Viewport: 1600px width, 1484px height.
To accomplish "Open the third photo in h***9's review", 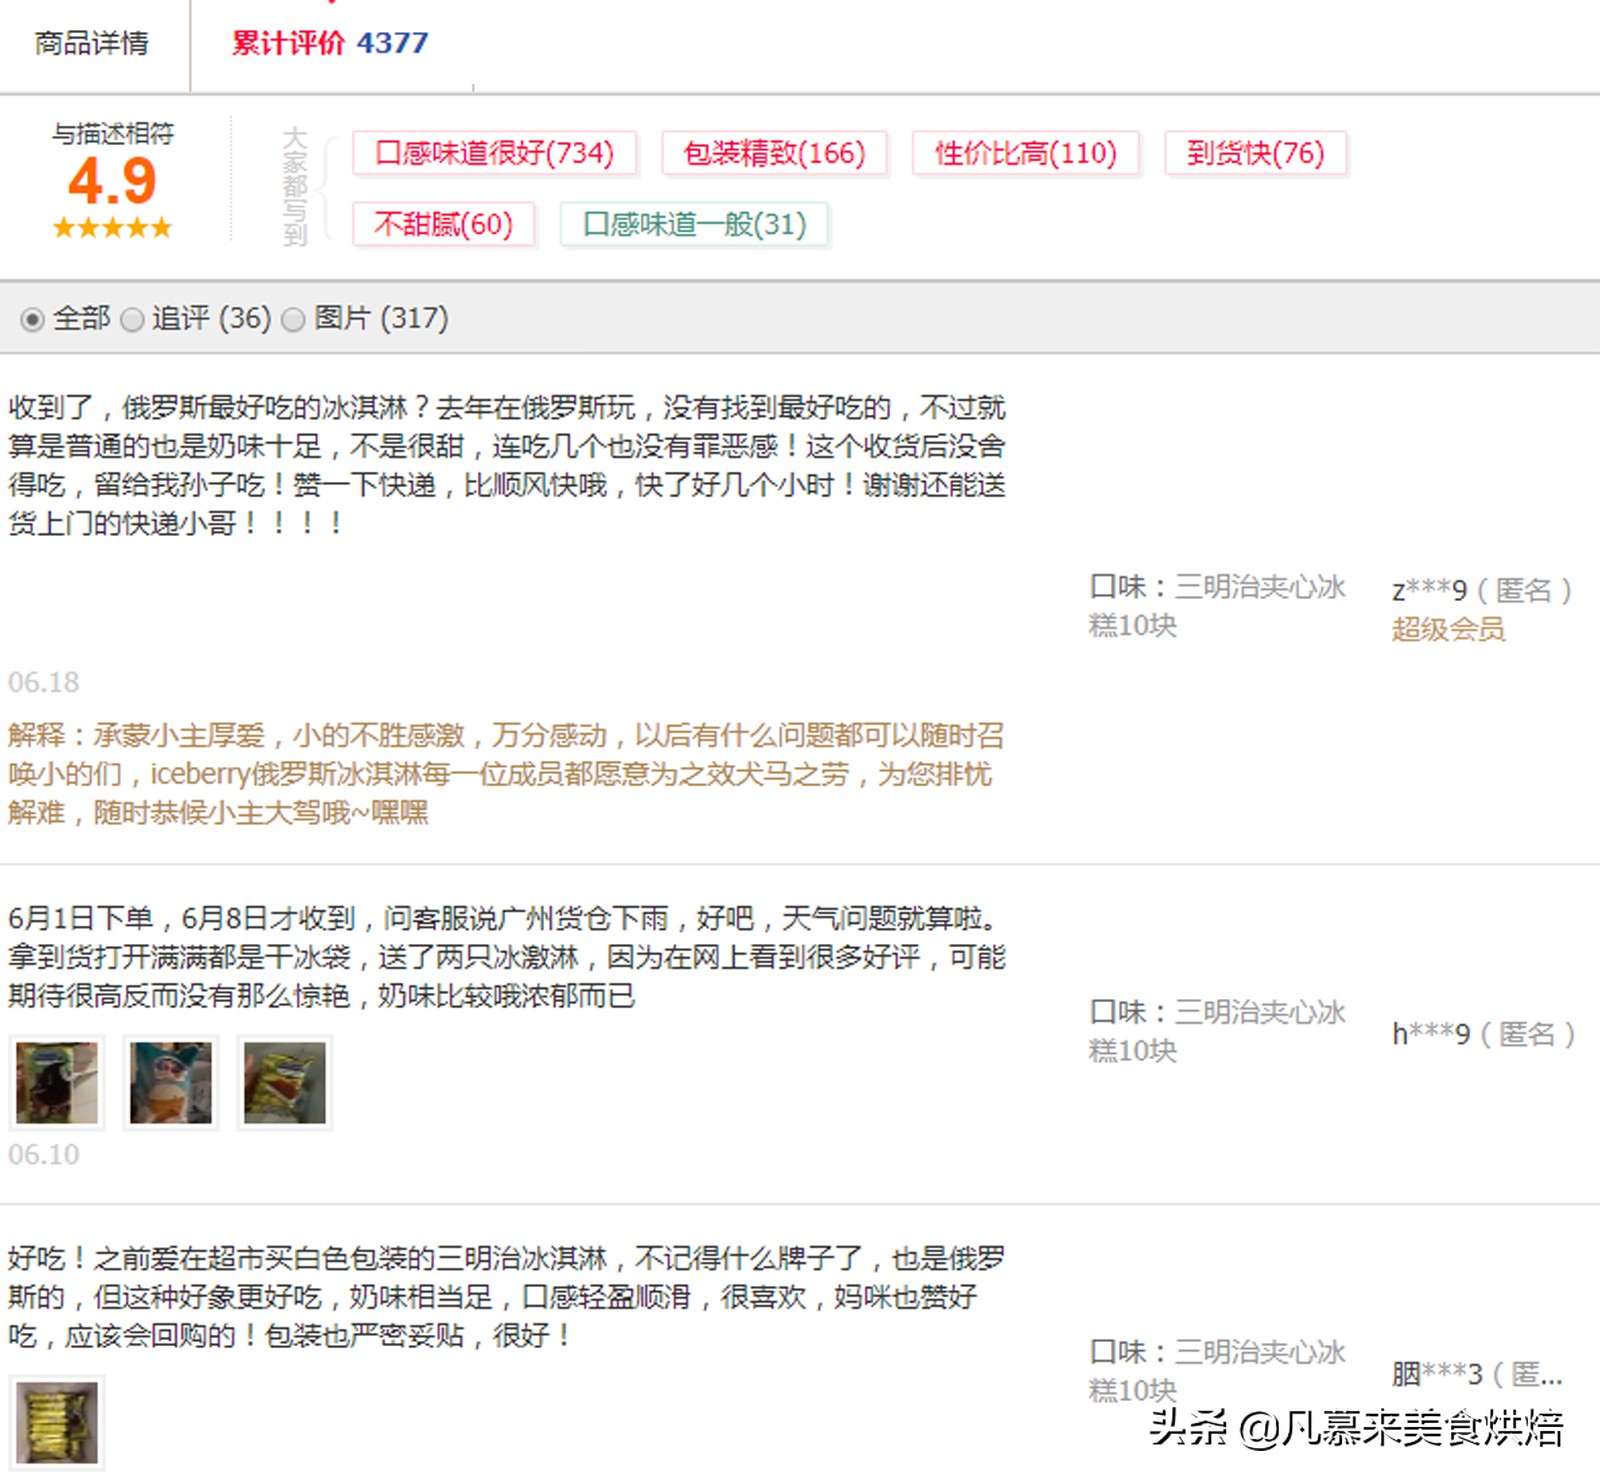I will (285, 1083).
